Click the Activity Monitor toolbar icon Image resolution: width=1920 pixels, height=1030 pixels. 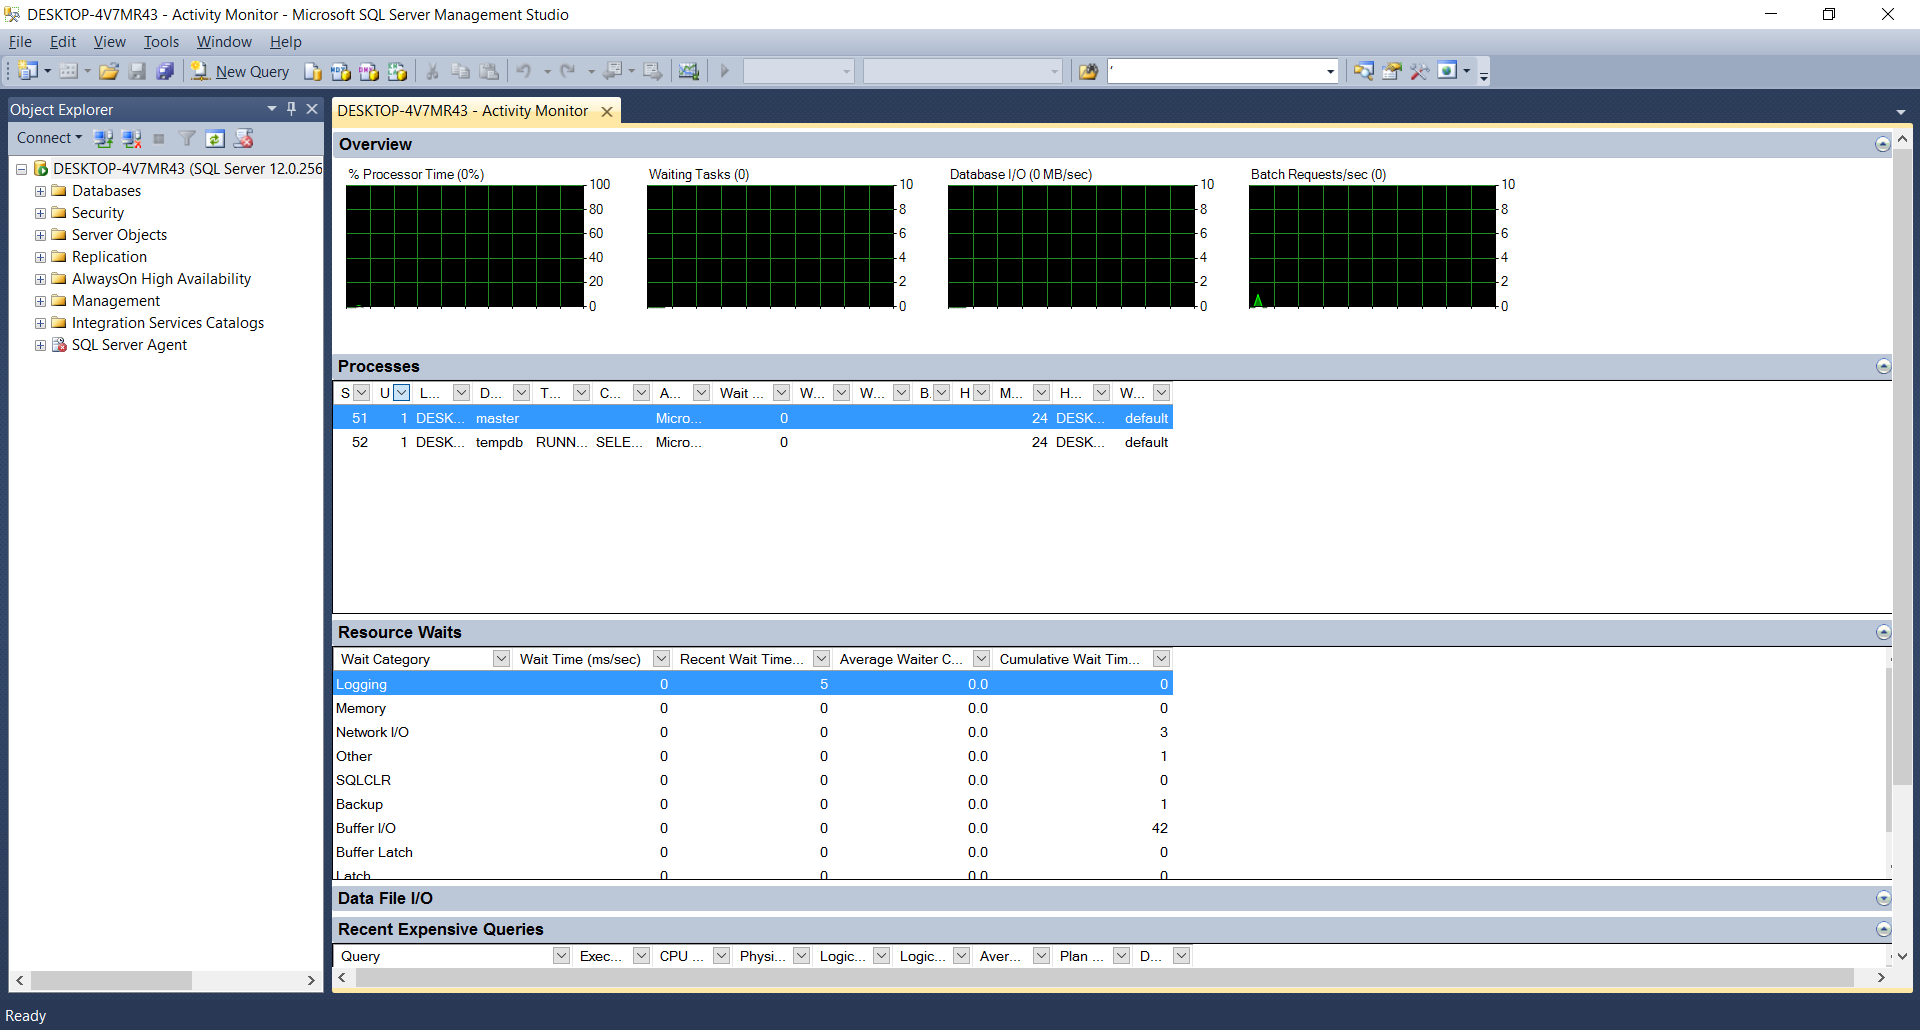(688, 71)
